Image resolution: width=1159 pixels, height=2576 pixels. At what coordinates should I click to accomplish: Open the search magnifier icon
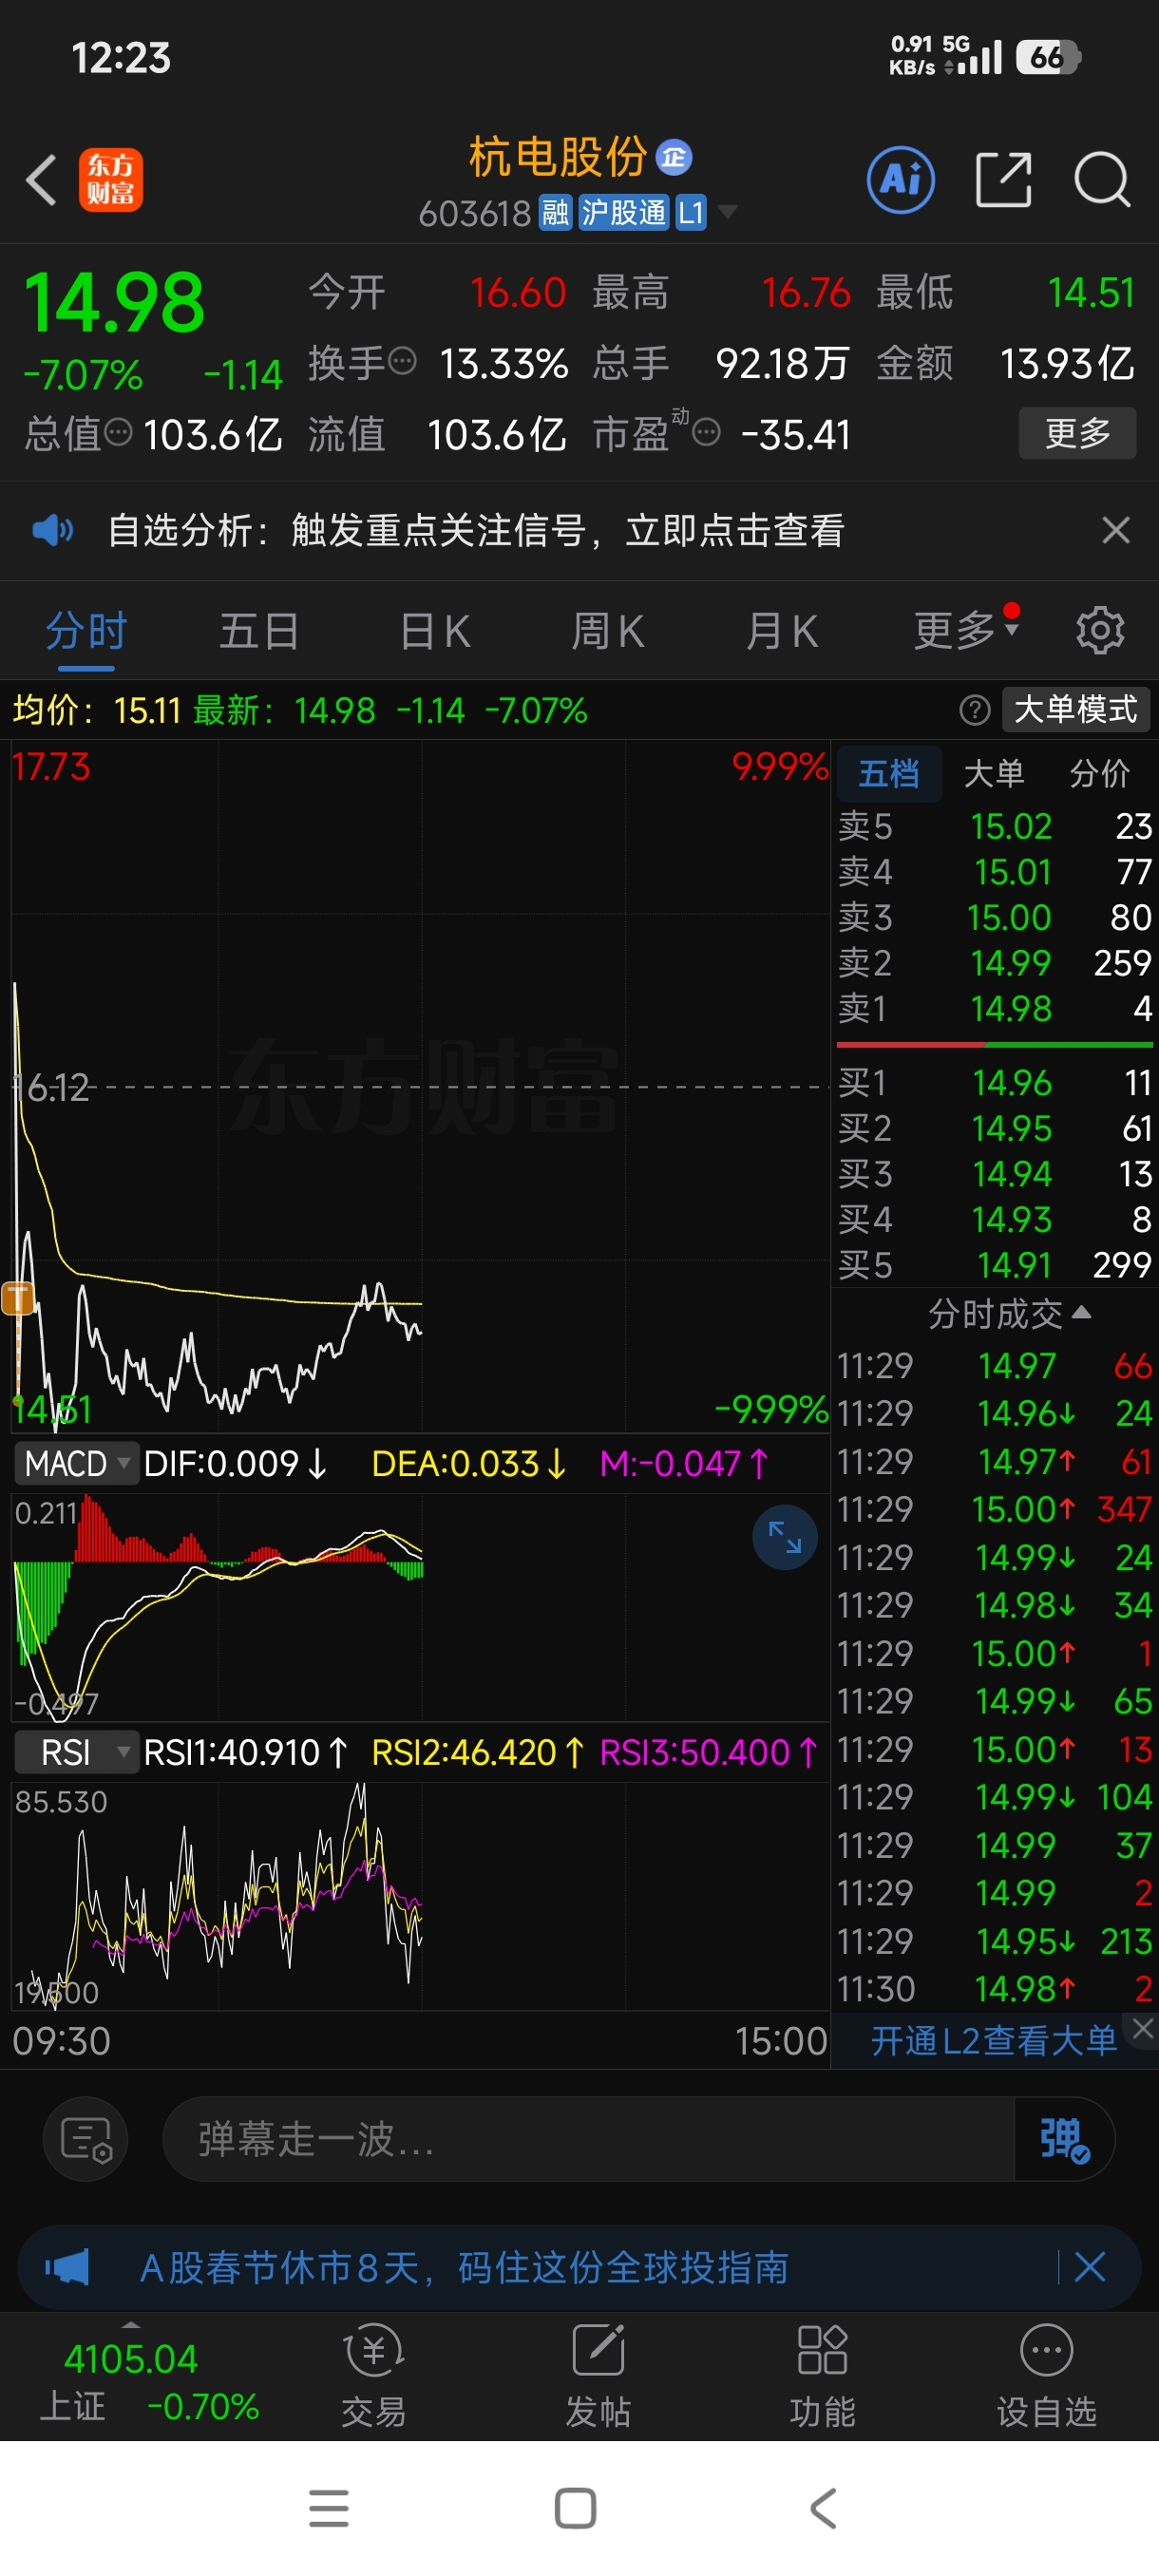(x=1102, y=180)
